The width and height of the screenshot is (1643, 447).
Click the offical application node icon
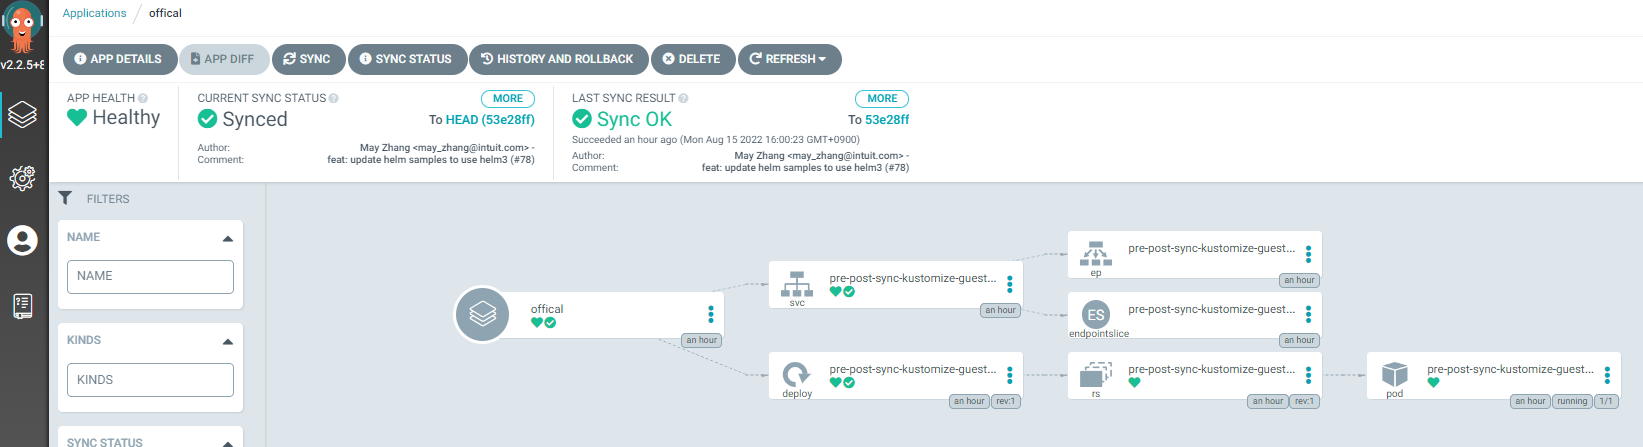[x=483, y=314]
